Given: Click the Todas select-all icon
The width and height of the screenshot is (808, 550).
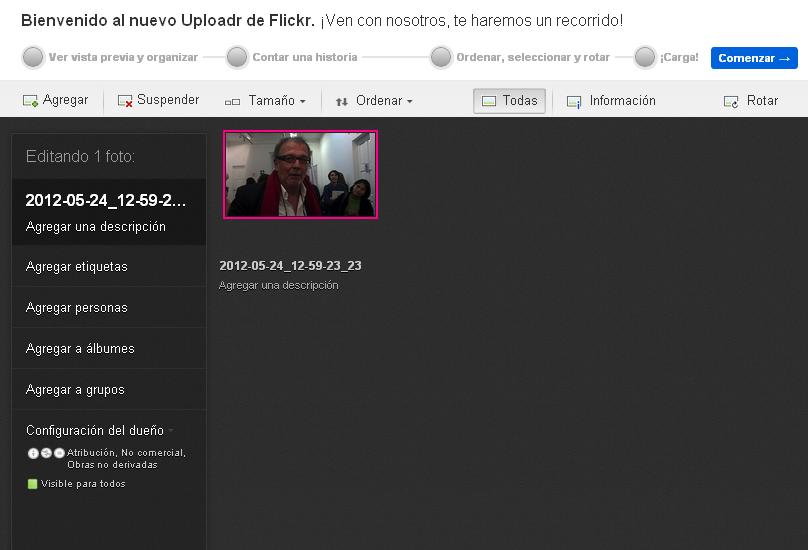Looking at the screenshot, I should 489,101.
